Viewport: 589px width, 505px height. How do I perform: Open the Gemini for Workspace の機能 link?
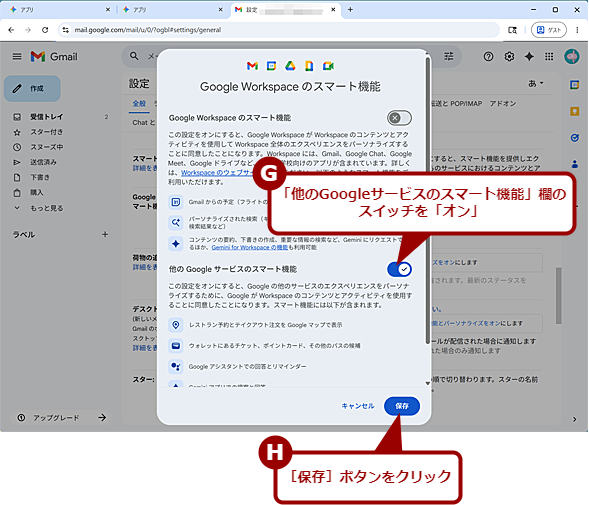click(x=249, y=247)
